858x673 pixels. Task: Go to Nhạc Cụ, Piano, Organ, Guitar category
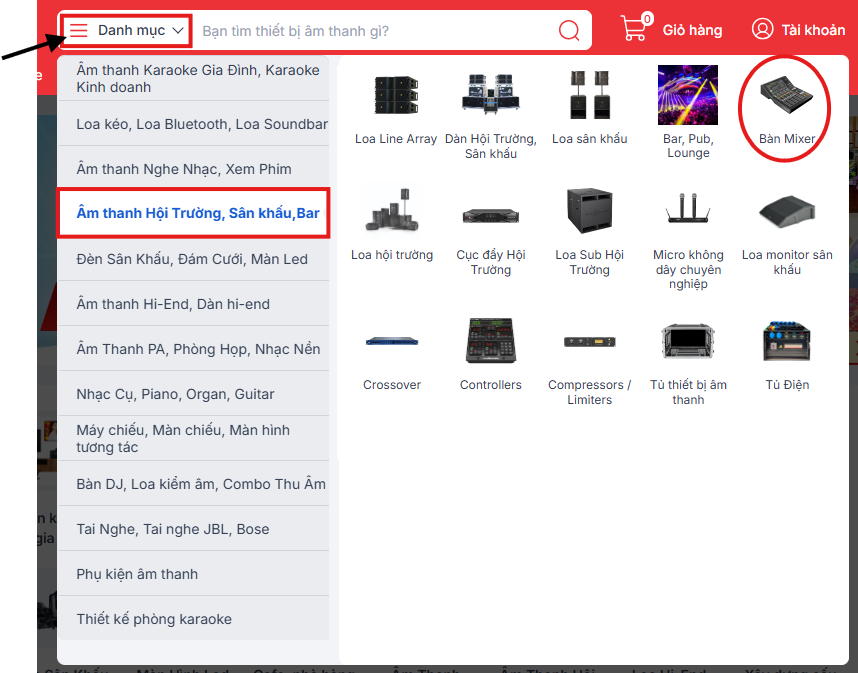click(175, 394)
